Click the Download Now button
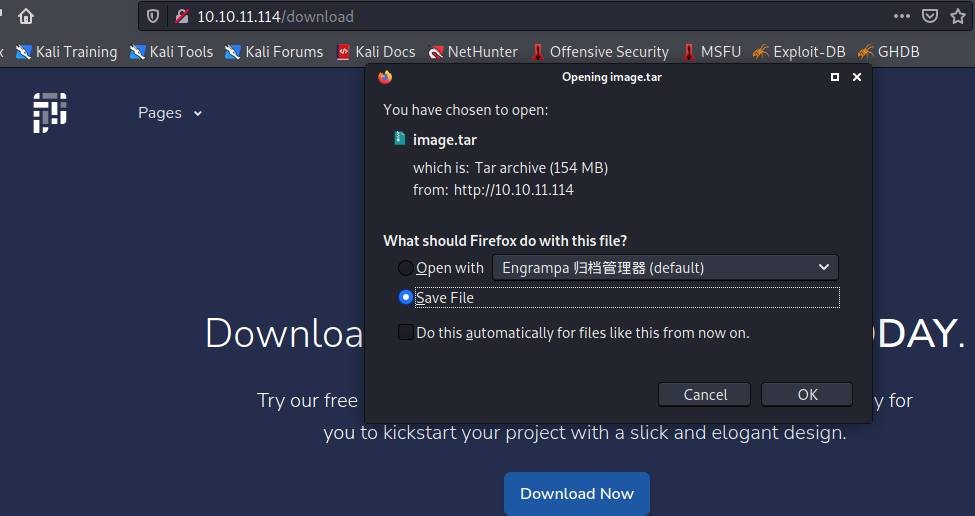 (577, 493)
